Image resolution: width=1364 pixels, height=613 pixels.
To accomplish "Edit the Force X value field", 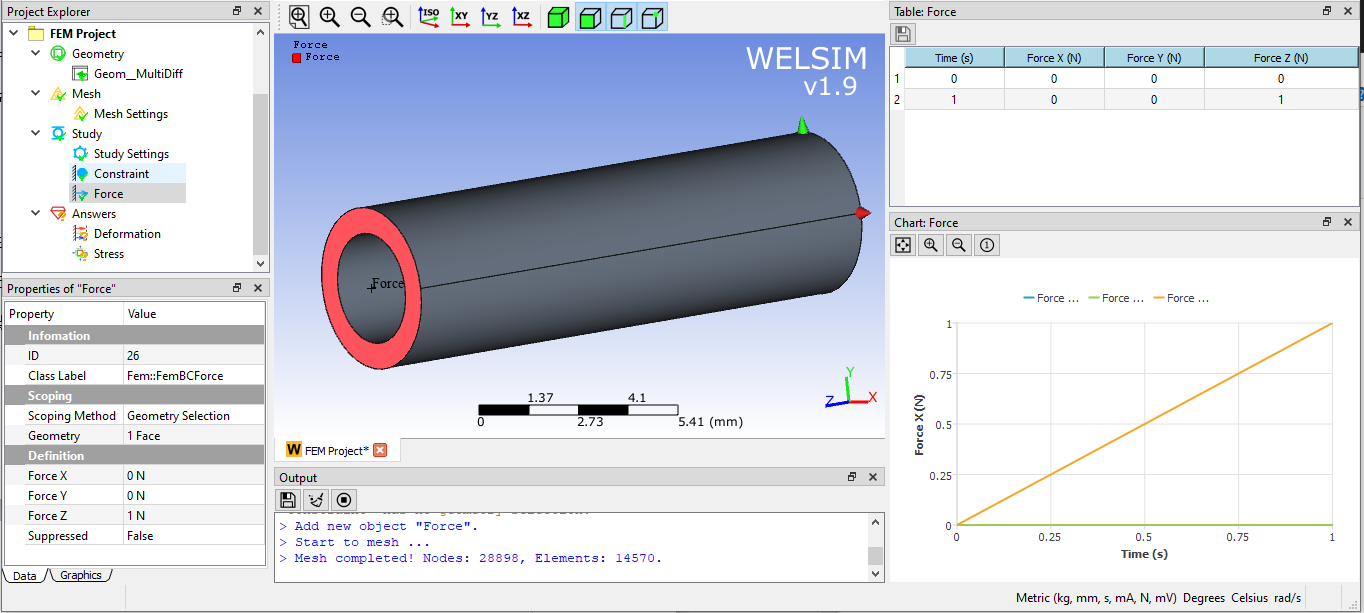I will [194, 476].
